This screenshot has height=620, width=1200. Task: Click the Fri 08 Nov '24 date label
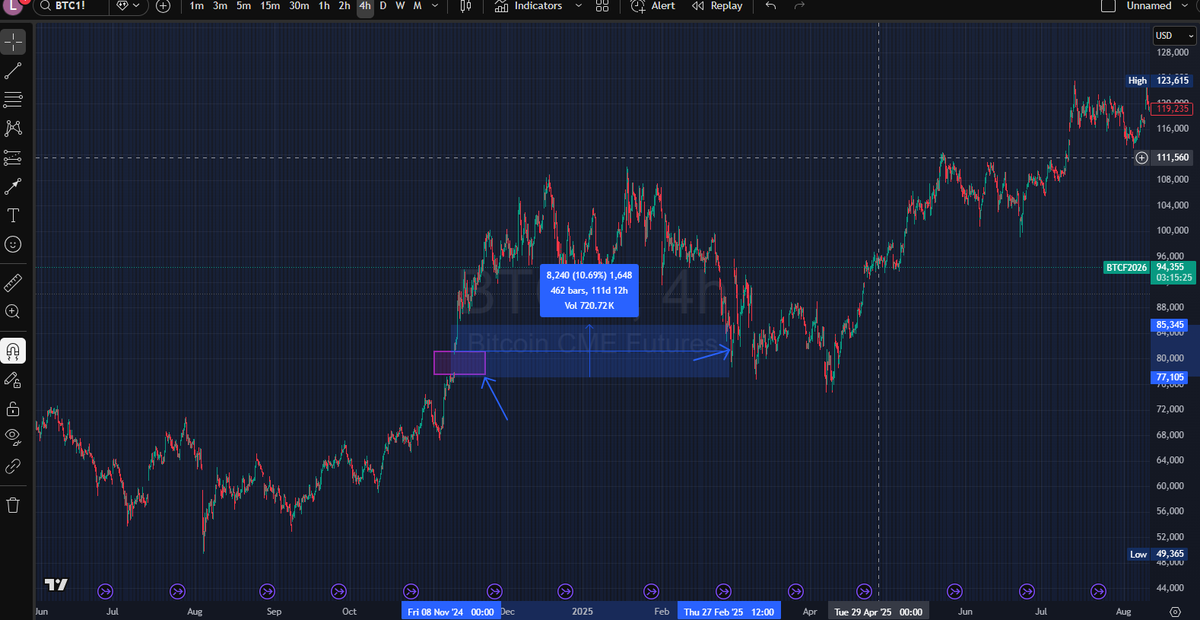[449, 611]
